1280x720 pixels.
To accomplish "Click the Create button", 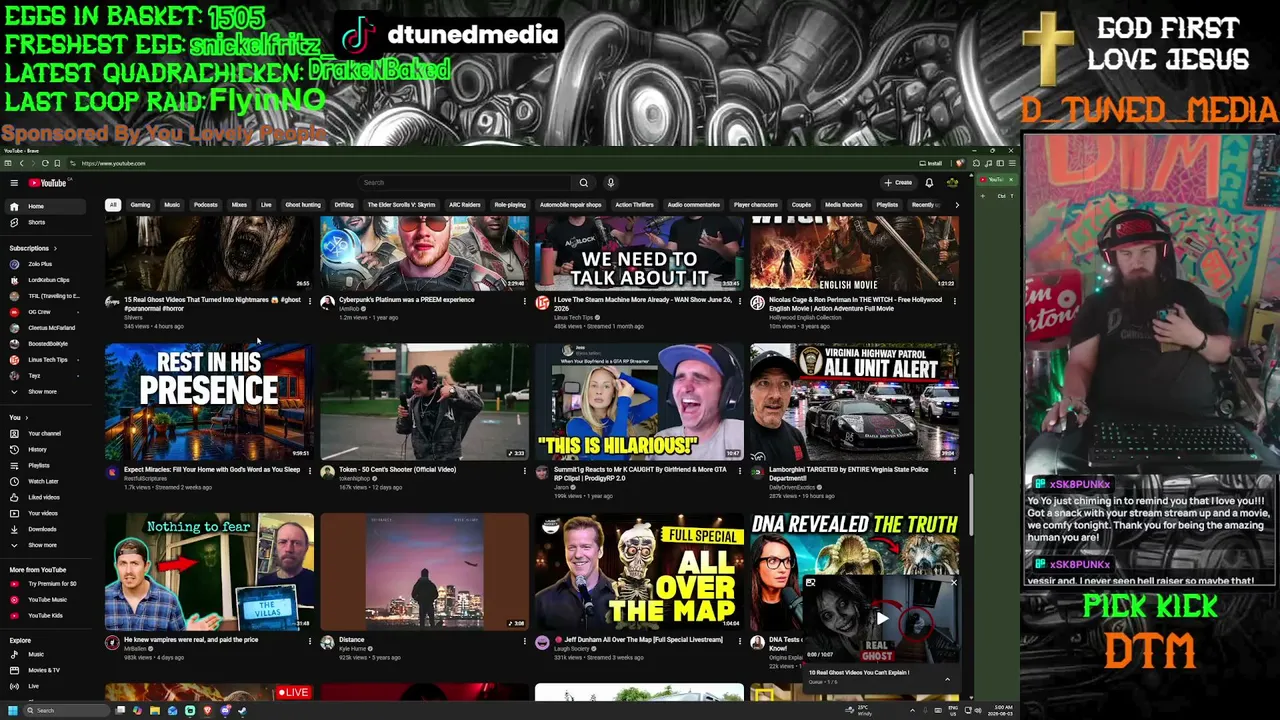I will tap(898, 183).
